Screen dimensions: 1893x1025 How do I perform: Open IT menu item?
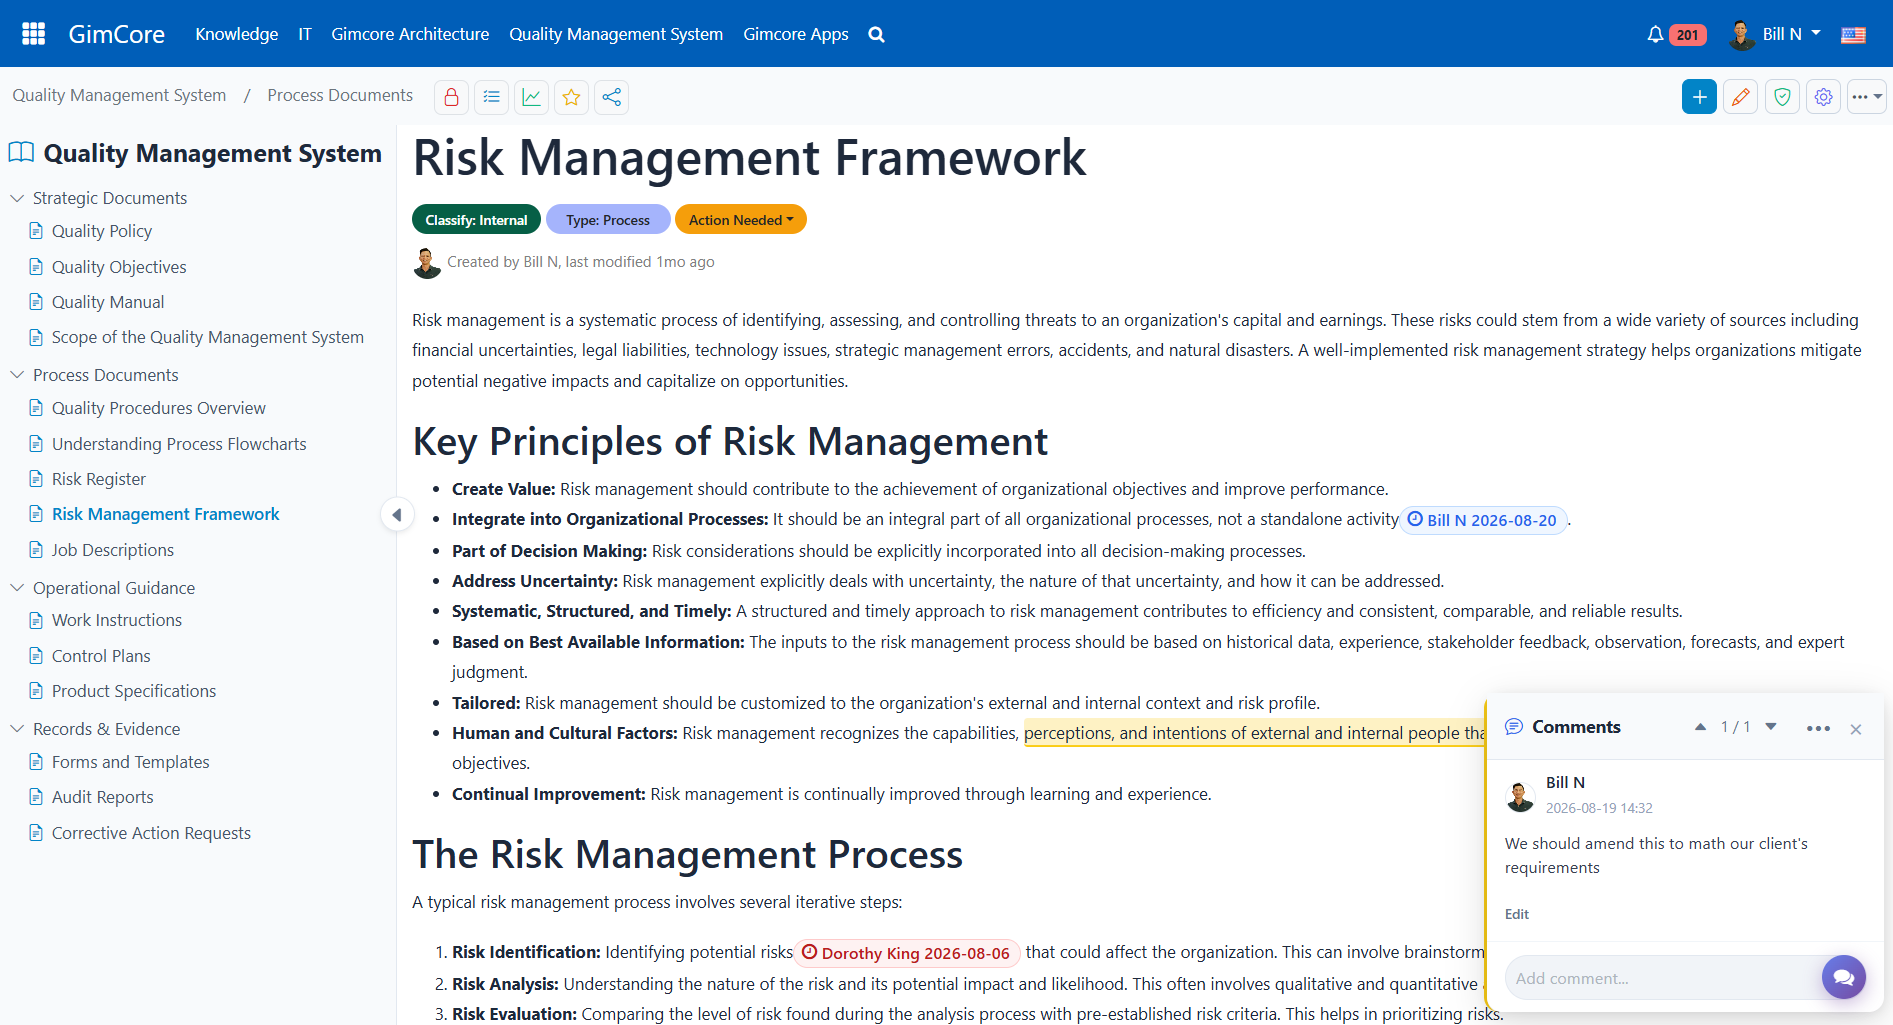click(x=305, y=34)
